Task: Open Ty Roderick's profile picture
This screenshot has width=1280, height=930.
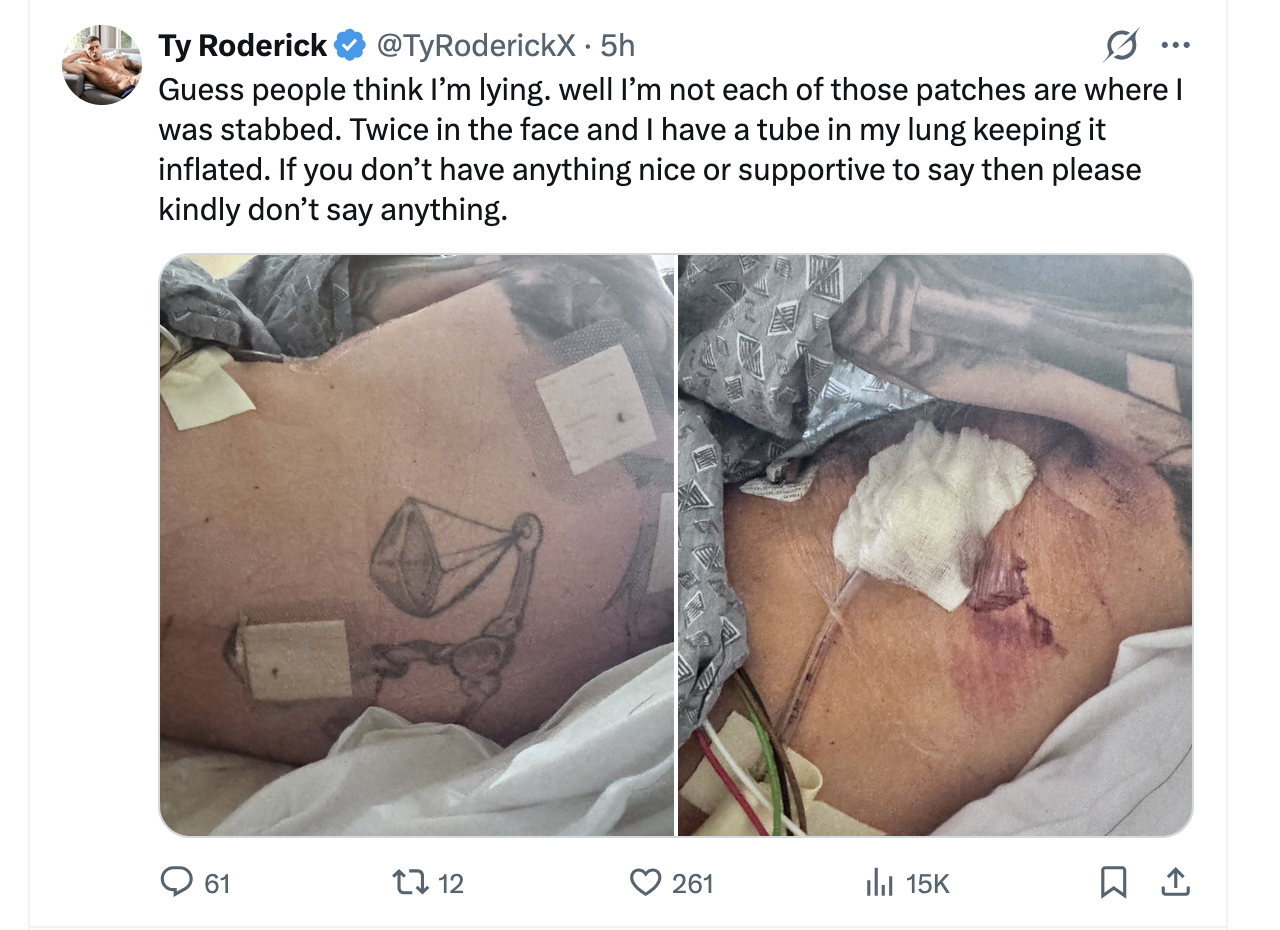Action: pyautogui.click(x=102, y=65)
